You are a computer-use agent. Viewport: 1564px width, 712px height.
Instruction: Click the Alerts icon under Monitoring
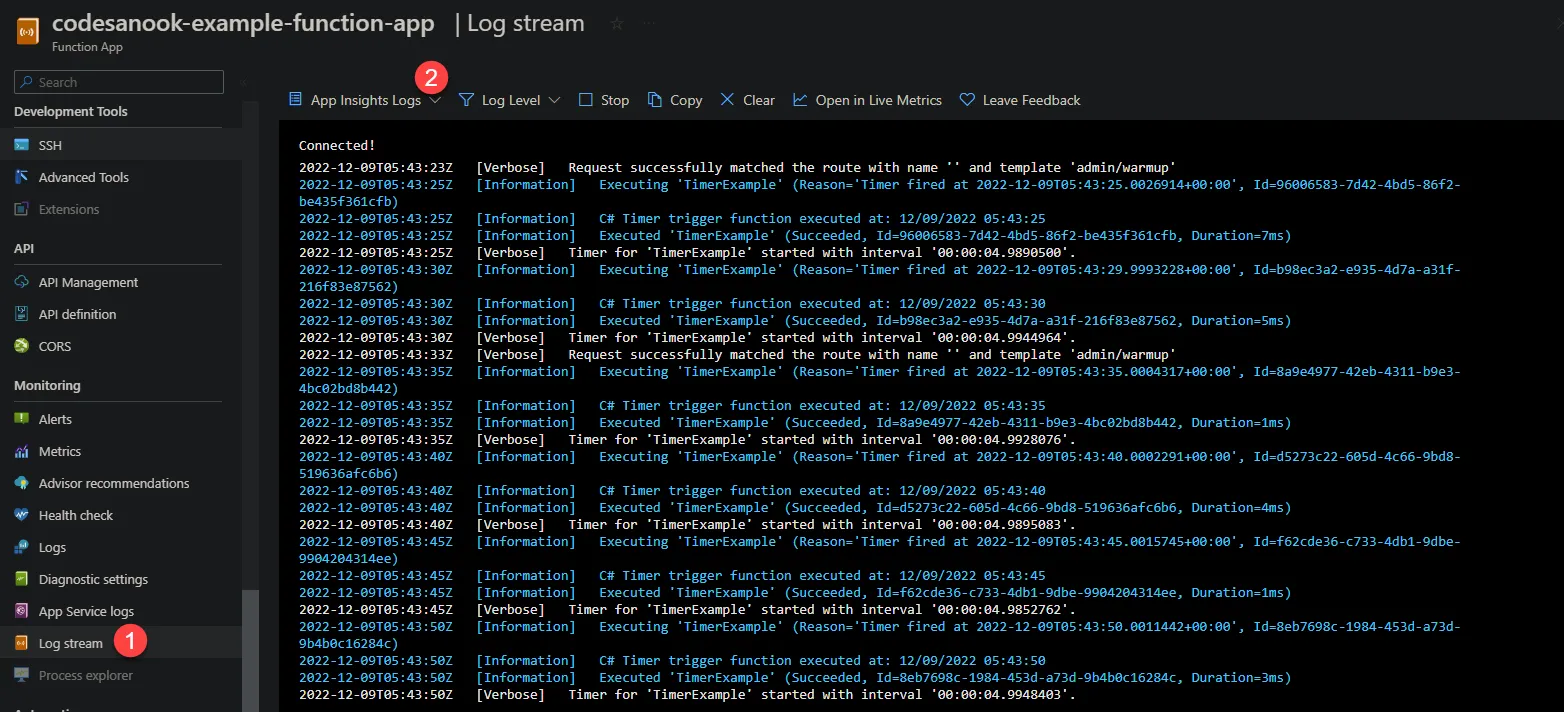click(x=21, y=419)
